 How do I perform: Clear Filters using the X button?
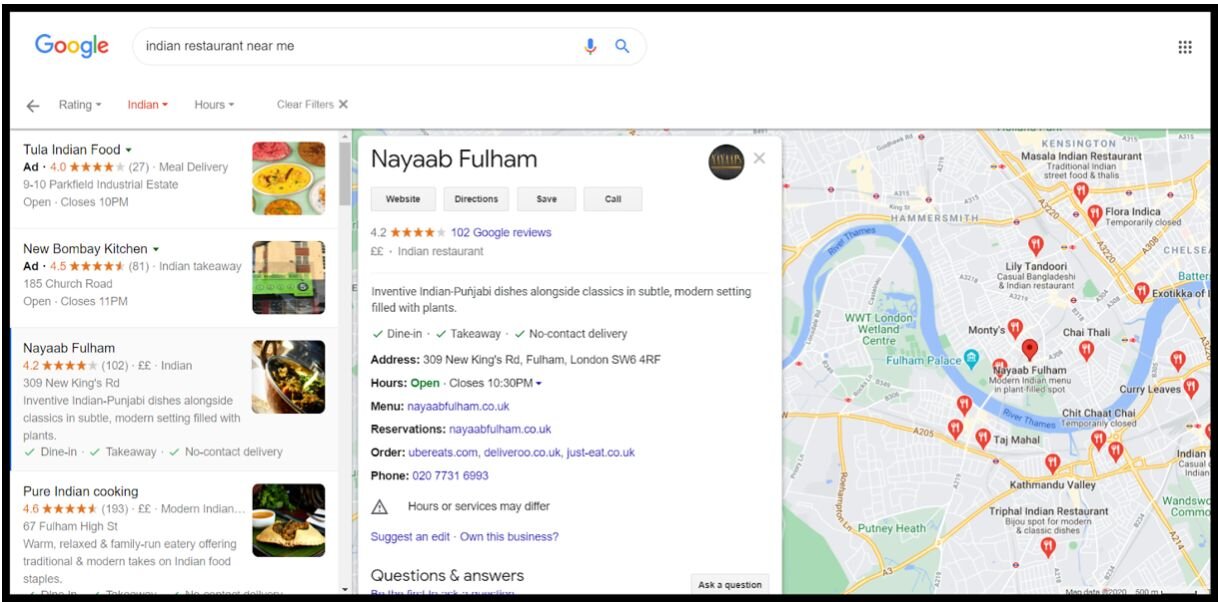tap(343, 104)
